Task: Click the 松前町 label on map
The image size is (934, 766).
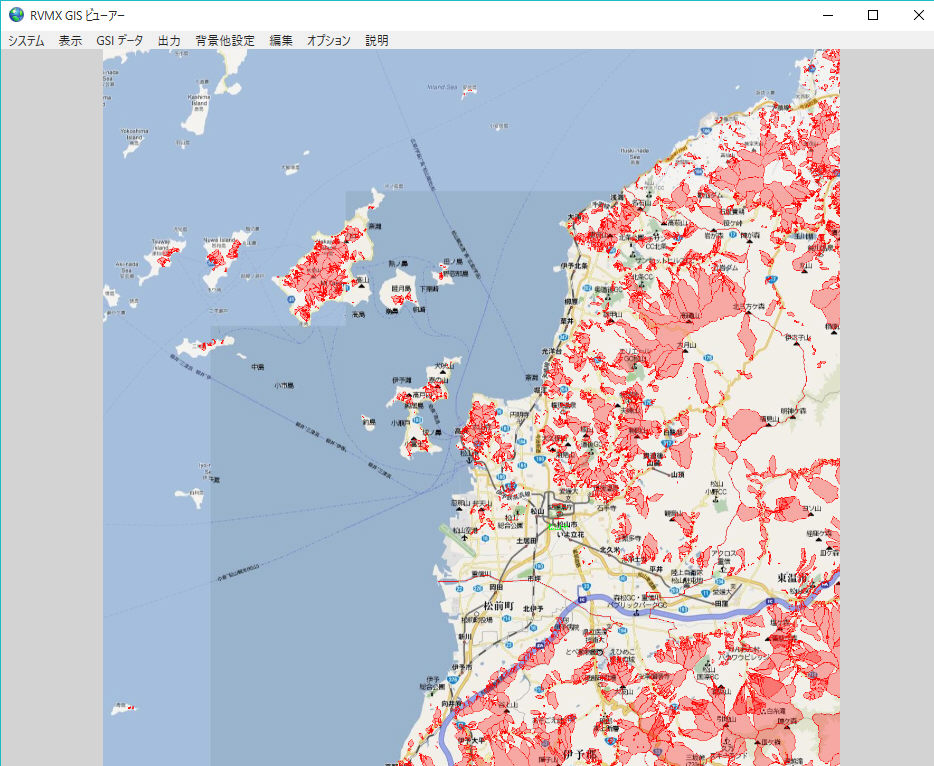Action: 497,606
